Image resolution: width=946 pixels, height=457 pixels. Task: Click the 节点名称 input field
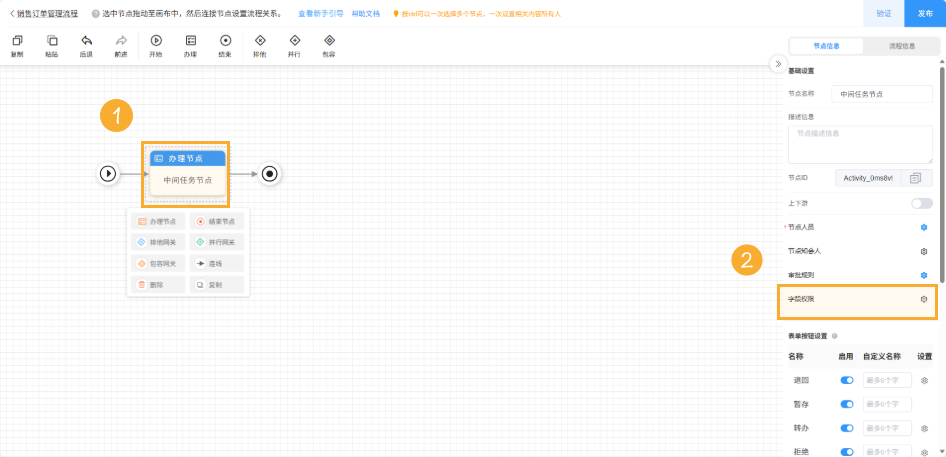point(882,94)
